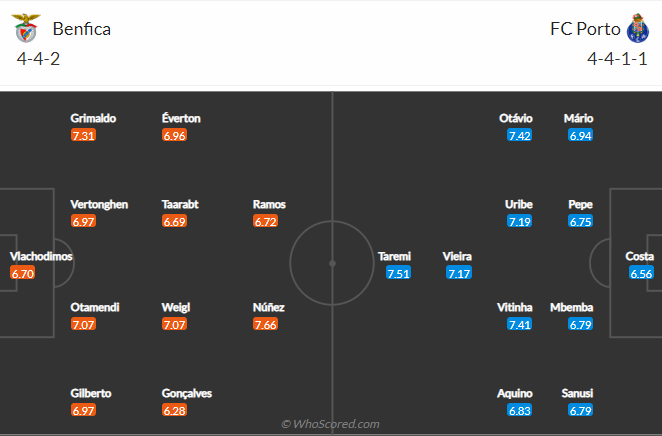This screenshot has height=436, width=662.
Task: Select player Vertonghen's name
Action: [x=99, y=204]
